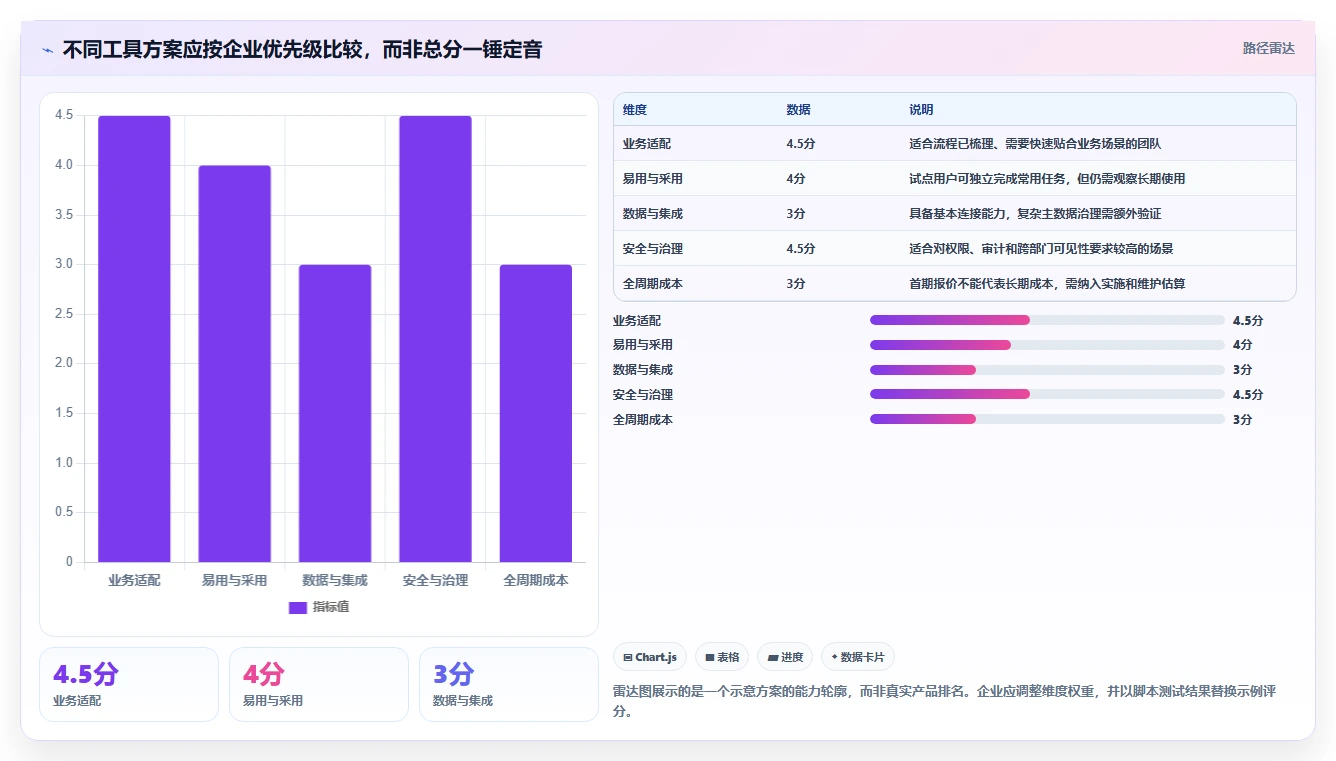The image size is (1336, 761).
Task: Click the 全周期成本 bar in the chart
Action: point(536,413)
